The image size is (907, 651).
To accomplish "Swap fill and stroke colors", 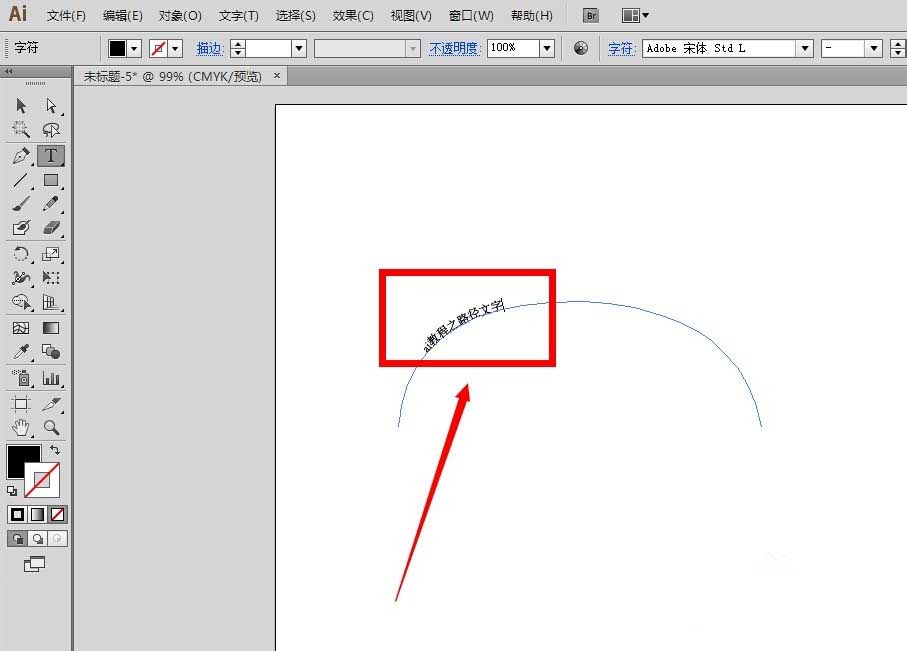I will tap(55, 450).
